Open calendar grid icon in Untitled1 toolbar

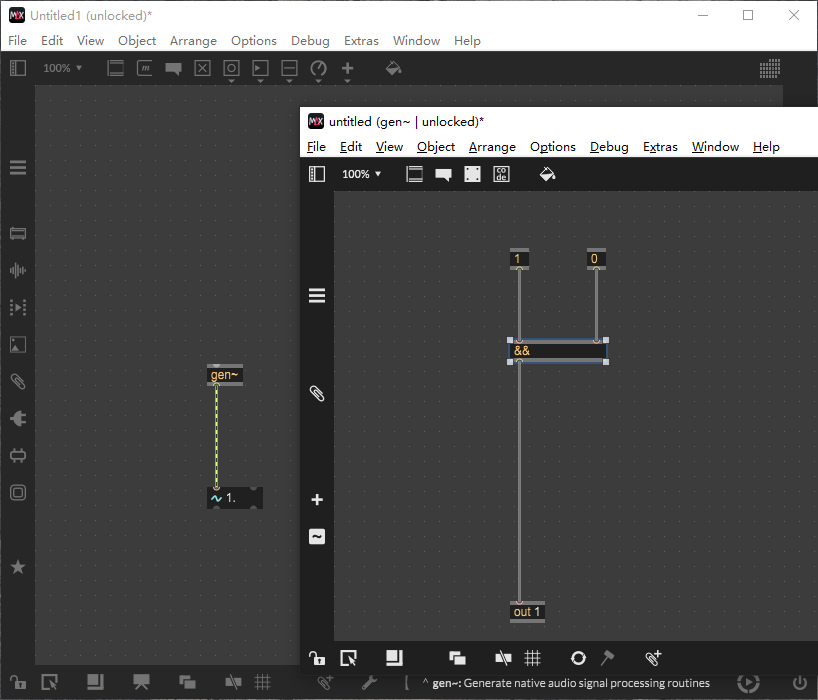point(769,68)
